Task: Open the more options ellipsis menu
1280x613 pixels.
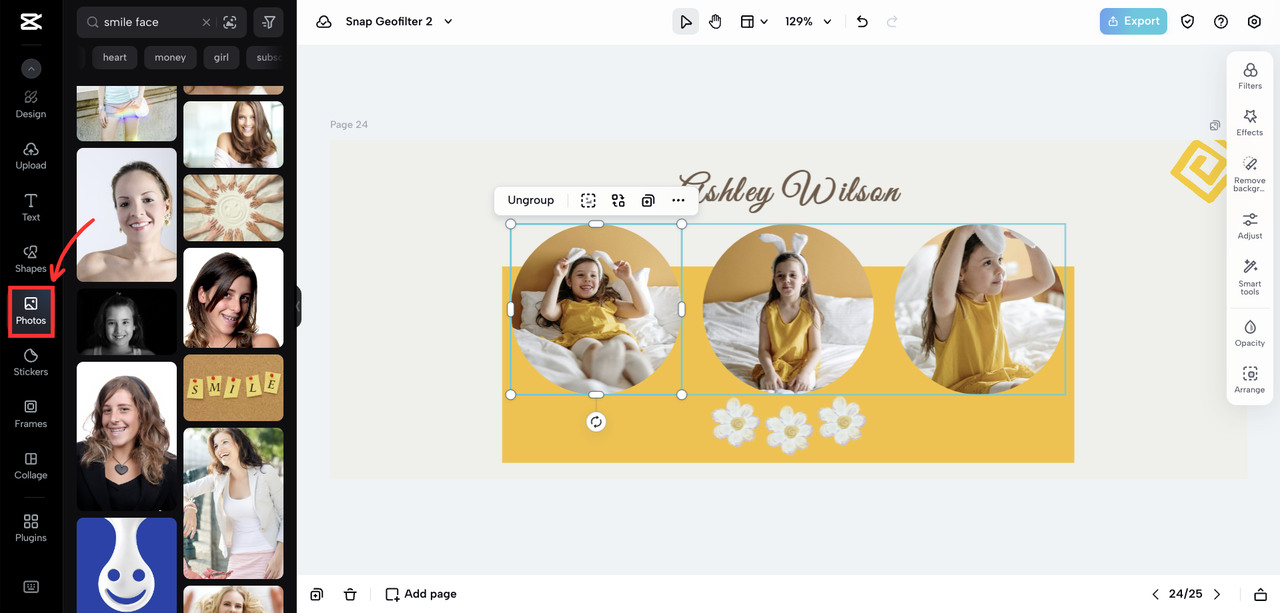Action: [x=678, y=201]
